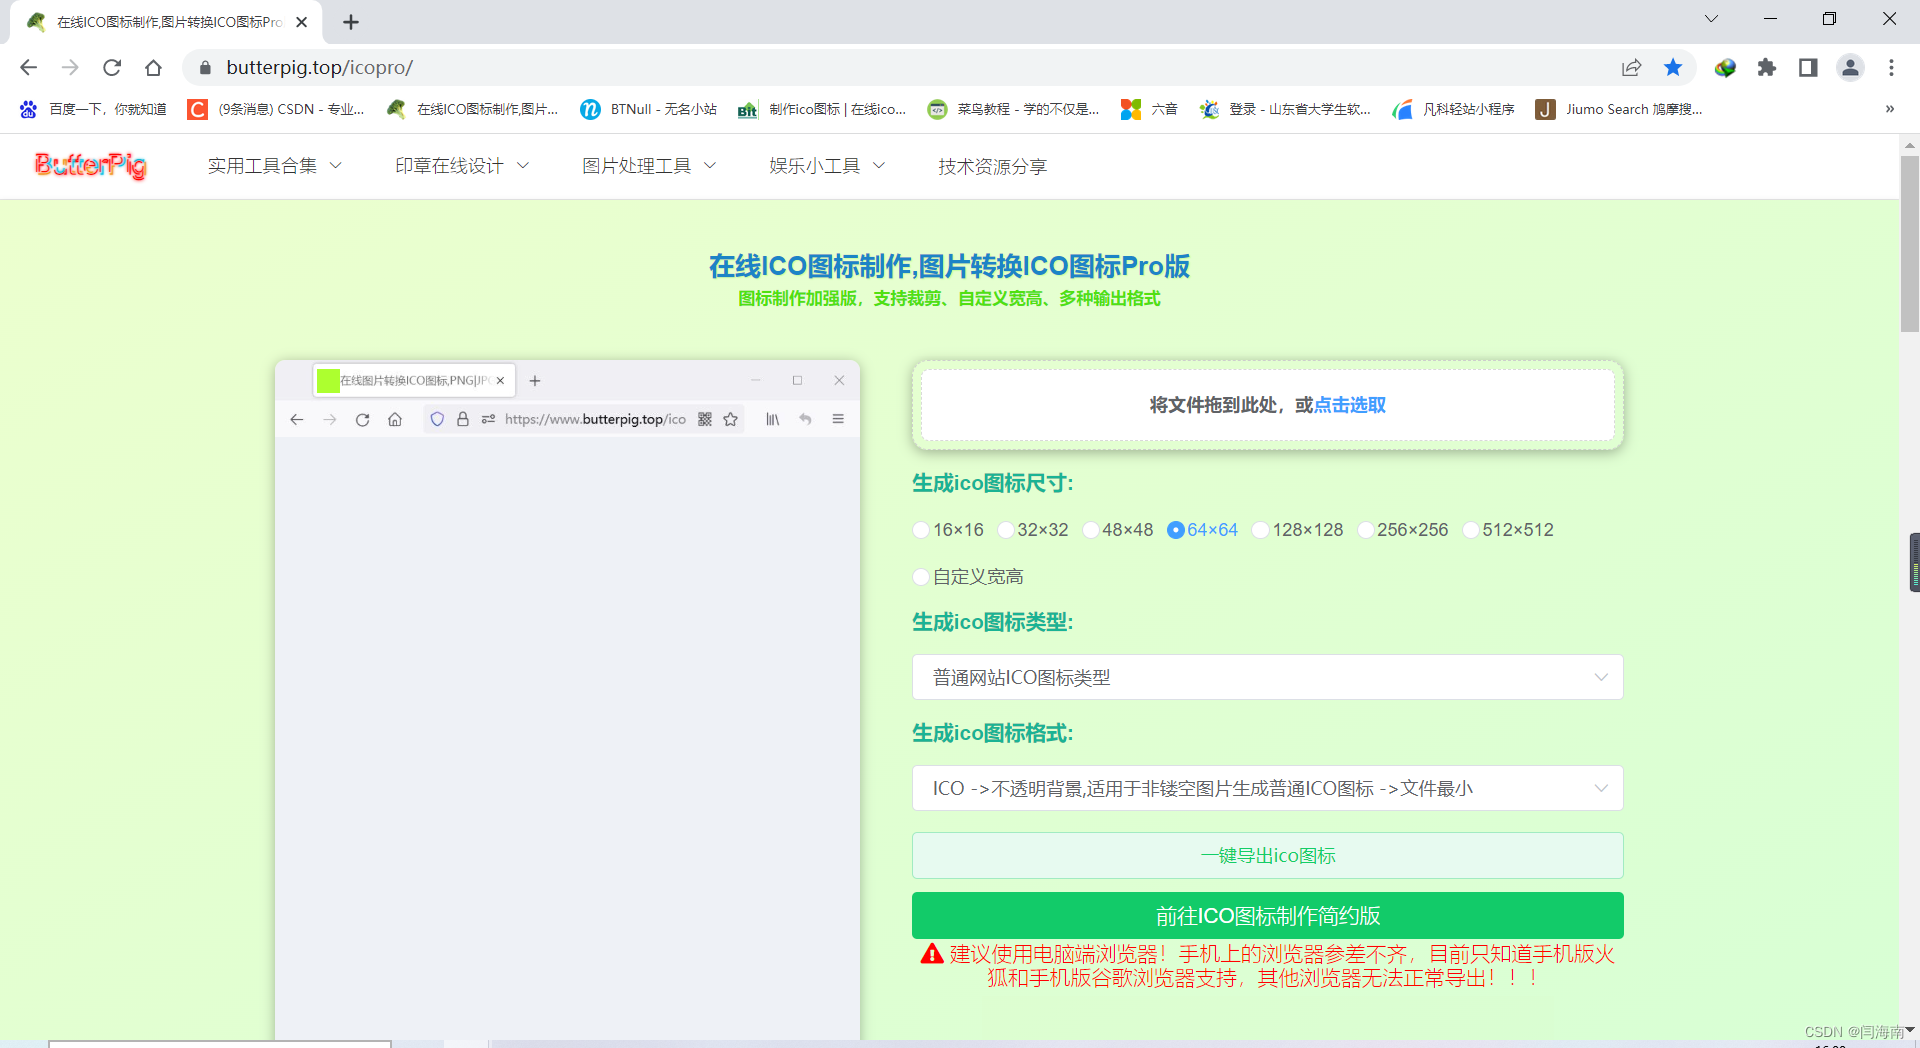Screen dimensions: 1920x1048
Task: Open Chrome three-dot menu
Action: point(1891,67)
